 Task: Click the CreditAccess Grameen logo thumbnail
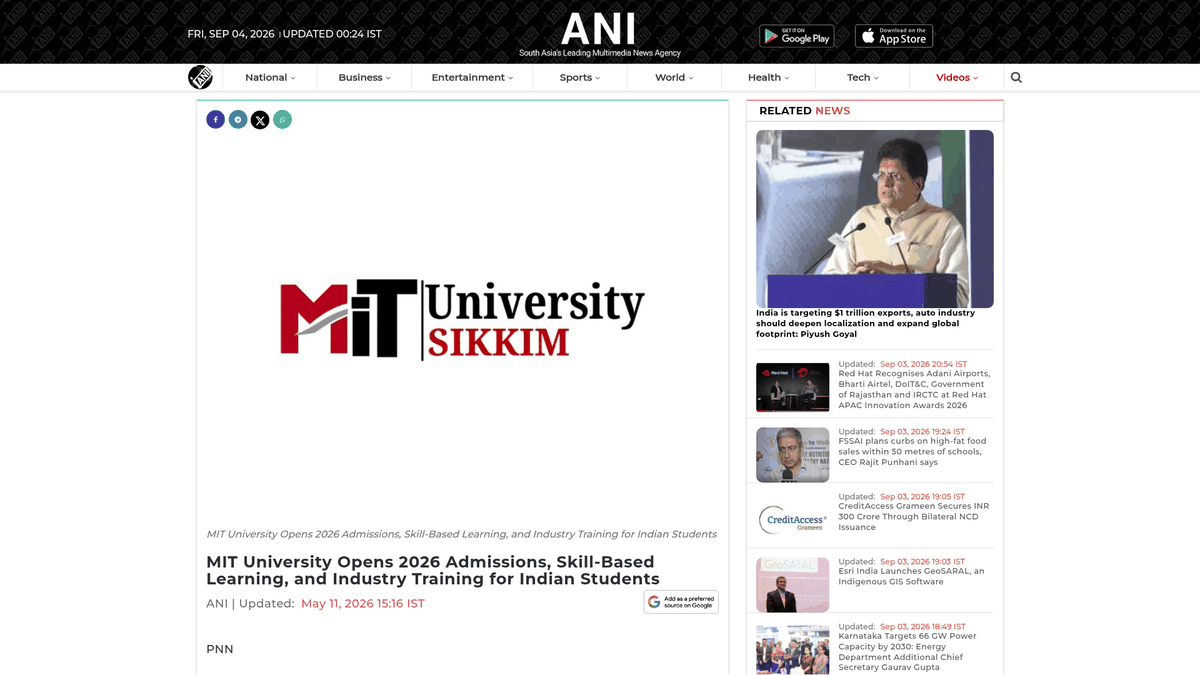click(x=792, y=520)
